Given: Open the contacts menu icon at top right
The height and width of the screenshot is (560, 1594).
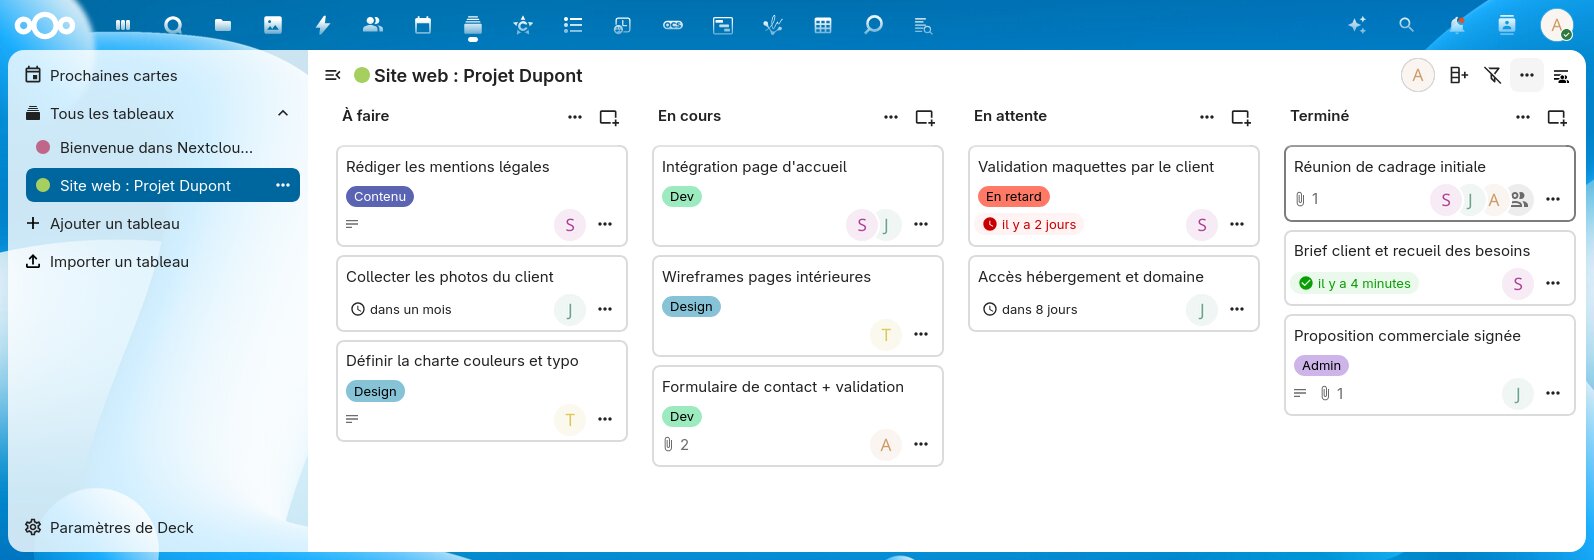Looking at the screenshot, I should point(1507,25).
